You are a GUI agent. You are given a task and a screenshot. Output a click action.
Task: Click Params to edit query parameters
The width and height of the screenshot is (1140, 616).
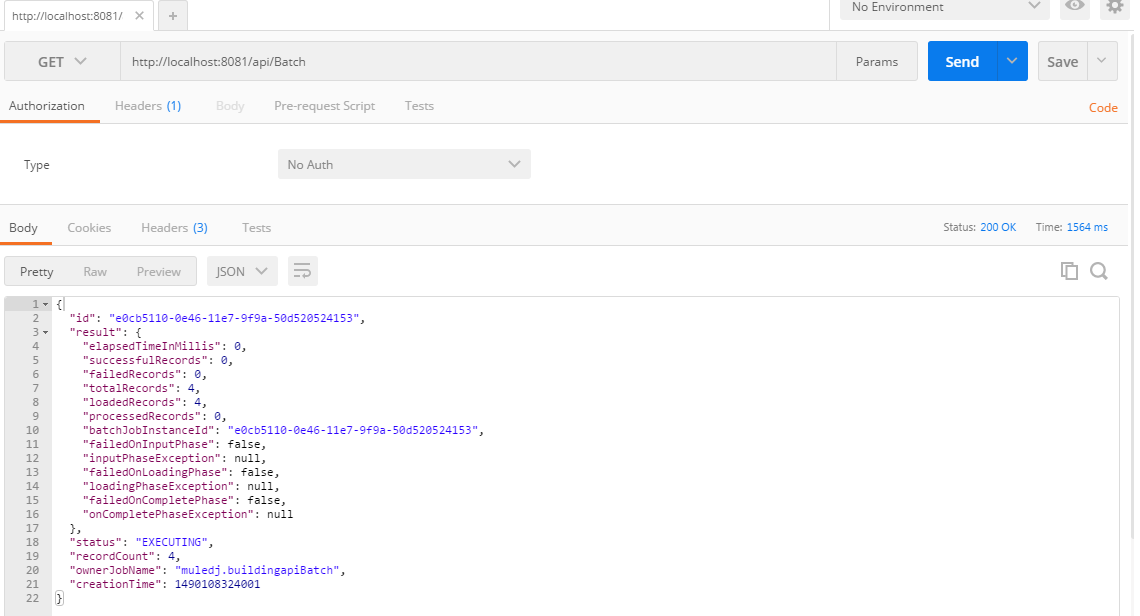[x=876, y=61]
